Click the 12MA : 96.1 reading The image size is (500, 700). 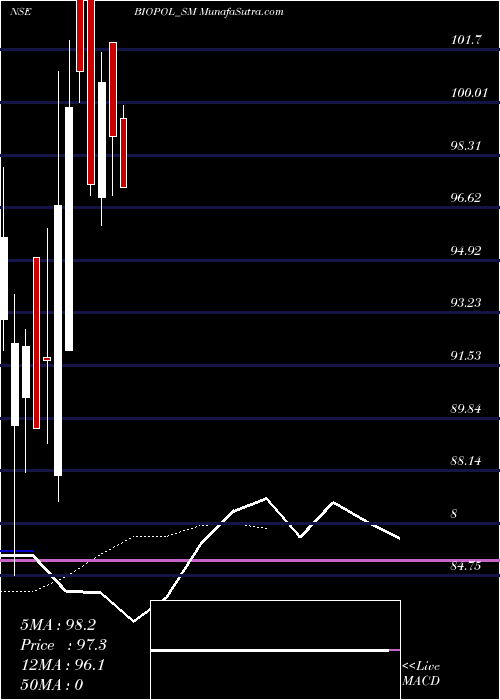pyautogui.click(x=62, y=665)
